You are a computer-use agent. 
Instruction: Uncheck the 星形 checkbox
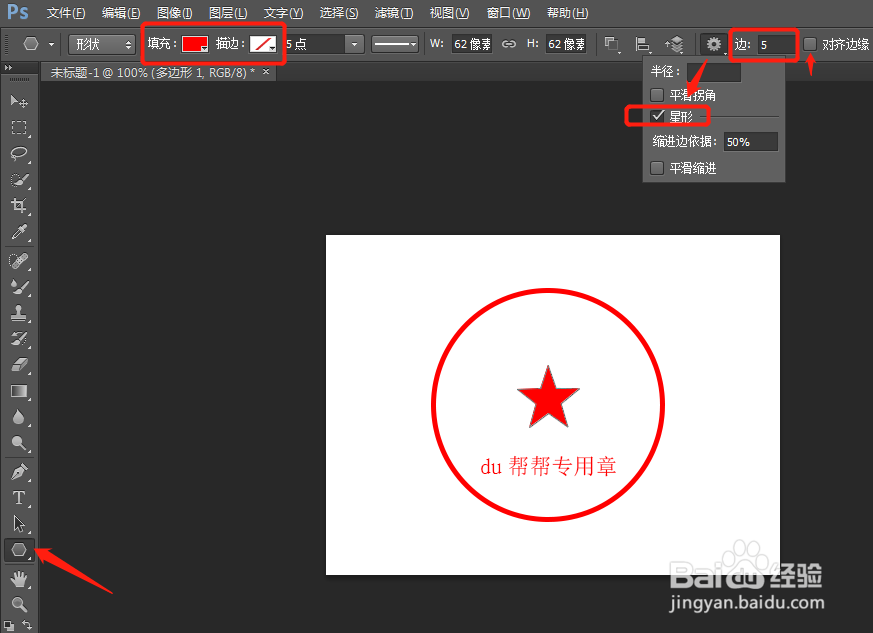coord(658,116)
